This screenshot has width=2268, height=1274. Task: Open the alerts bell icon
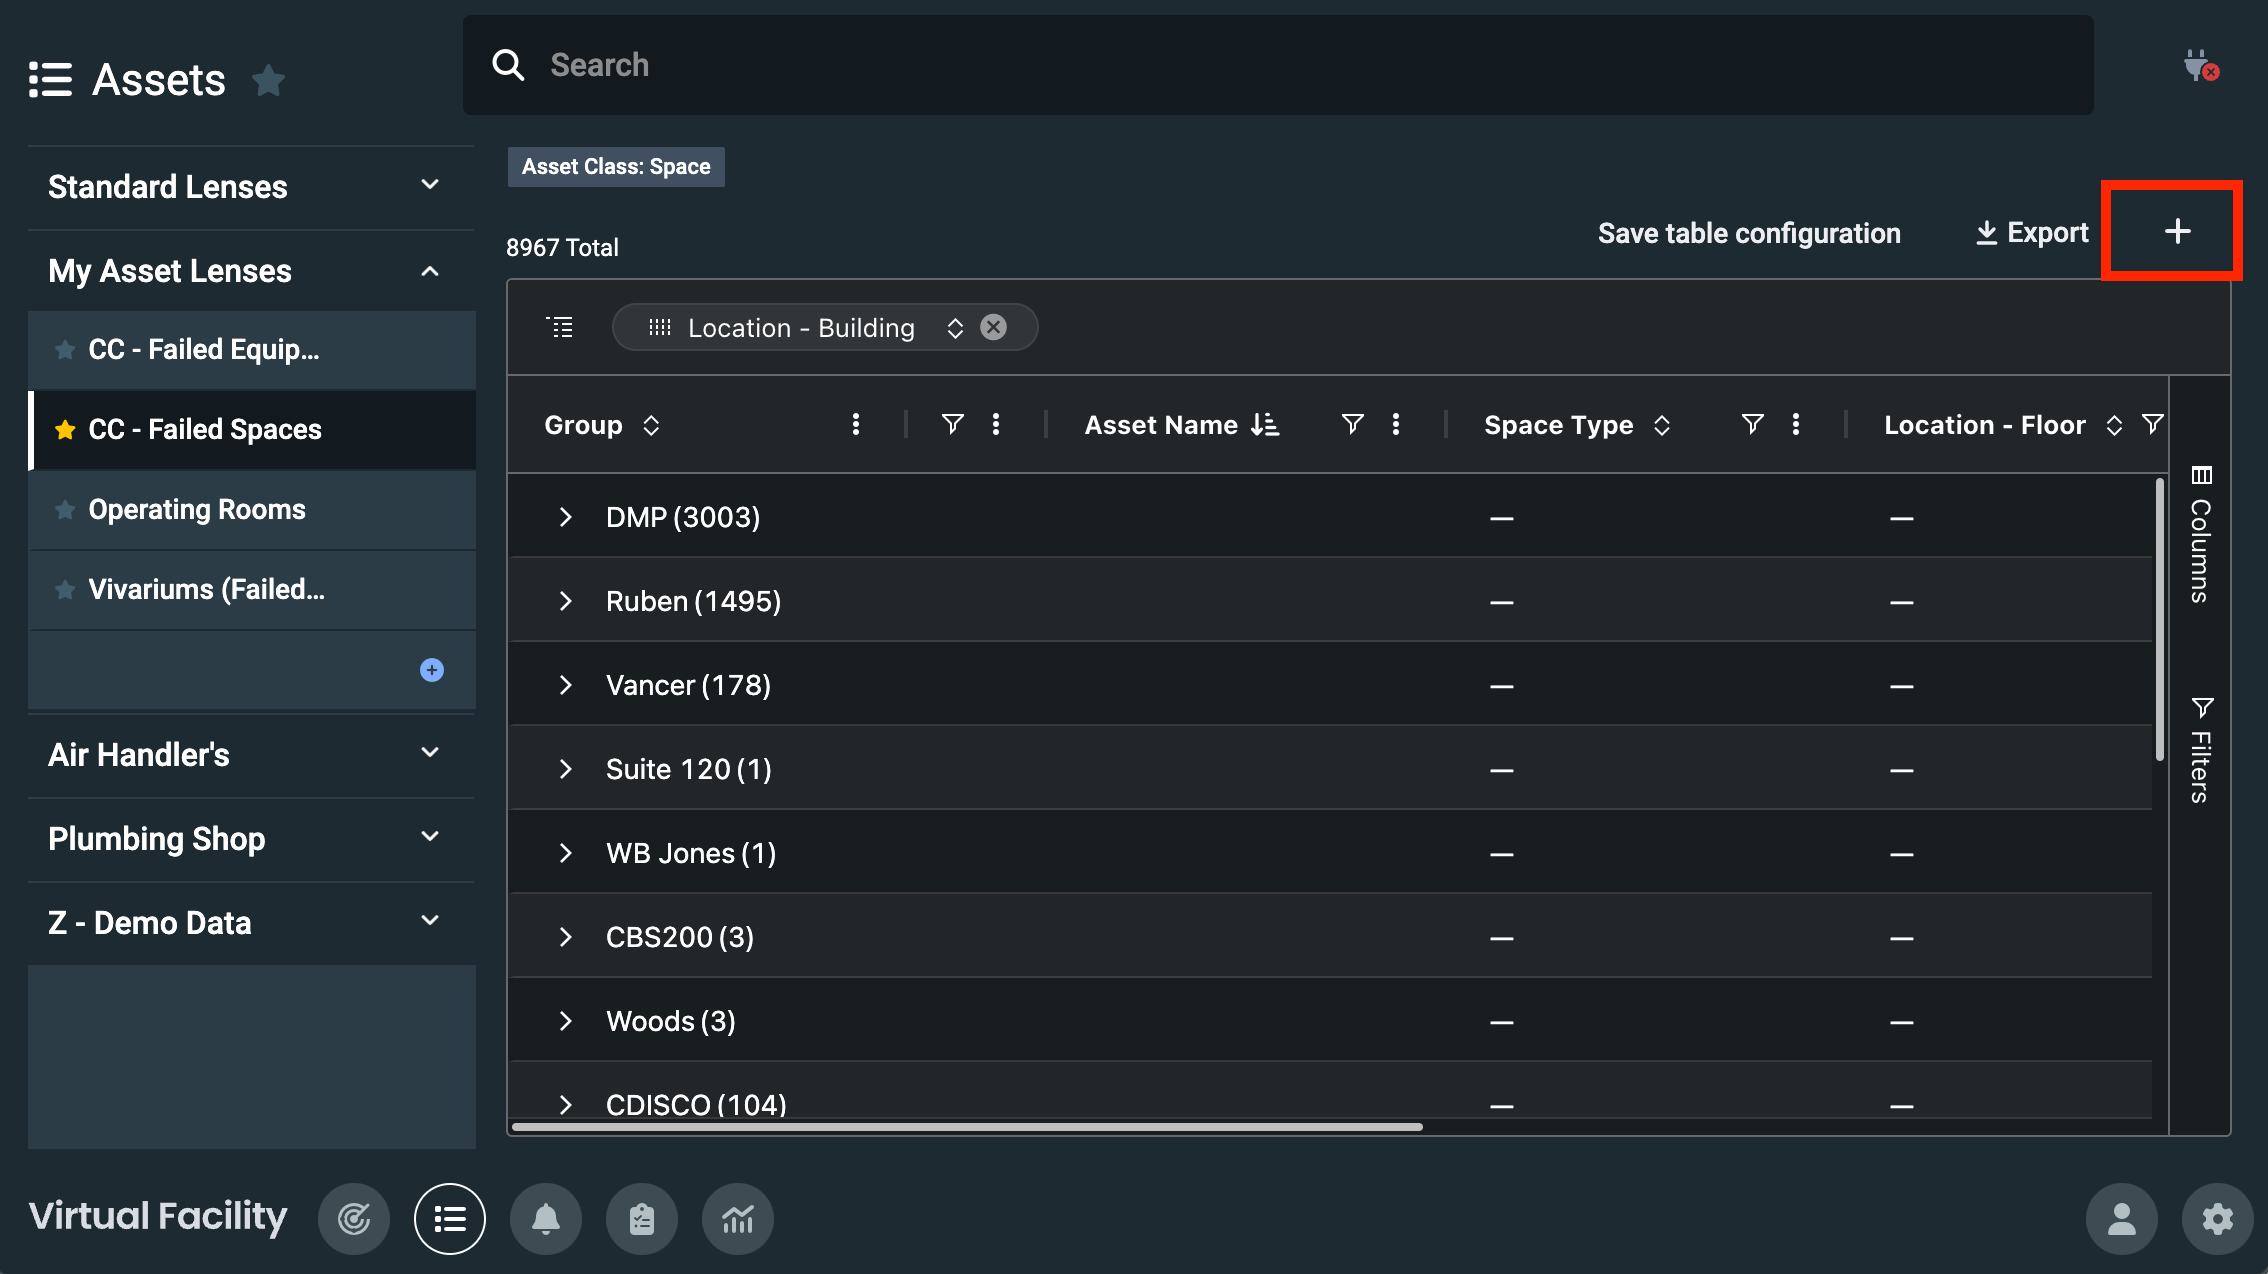545,1219
